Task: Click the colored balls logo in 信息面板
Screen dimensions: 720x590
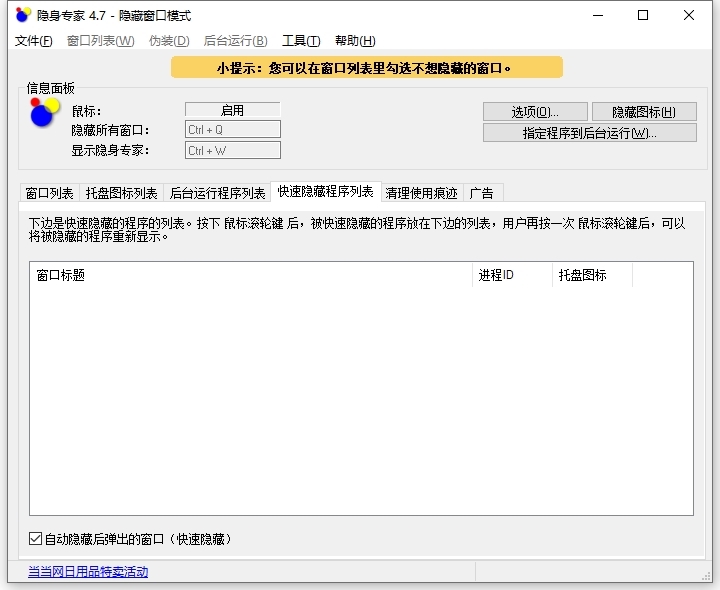Action: (44, 112)
